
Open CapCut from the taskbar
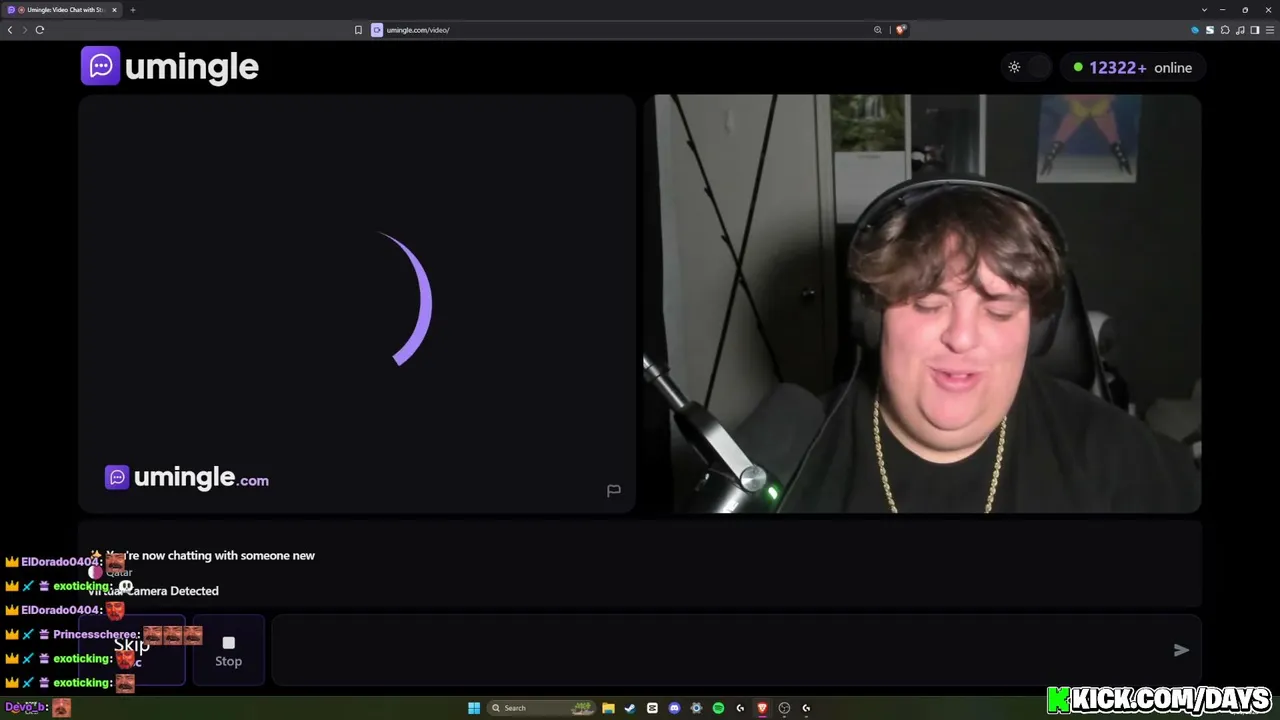click(x=652, y=708)
